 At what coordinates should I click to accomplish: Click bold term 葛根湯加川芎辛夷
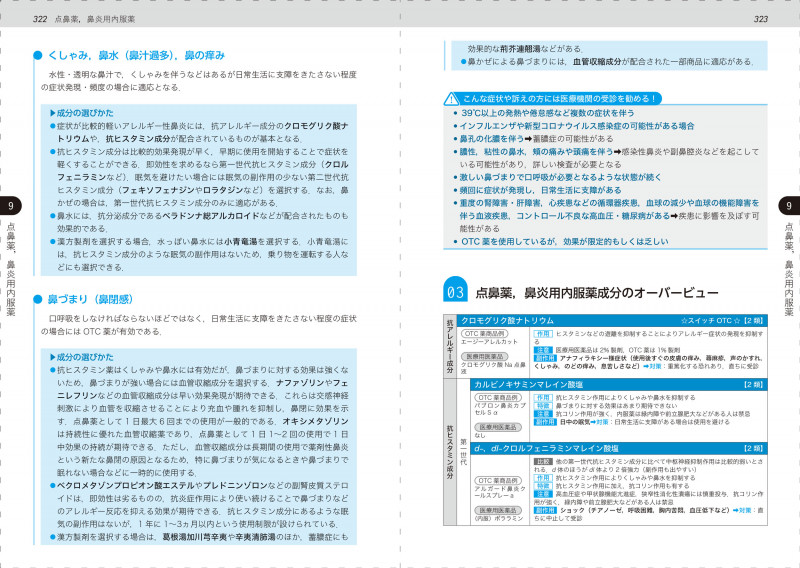point(195,537)
